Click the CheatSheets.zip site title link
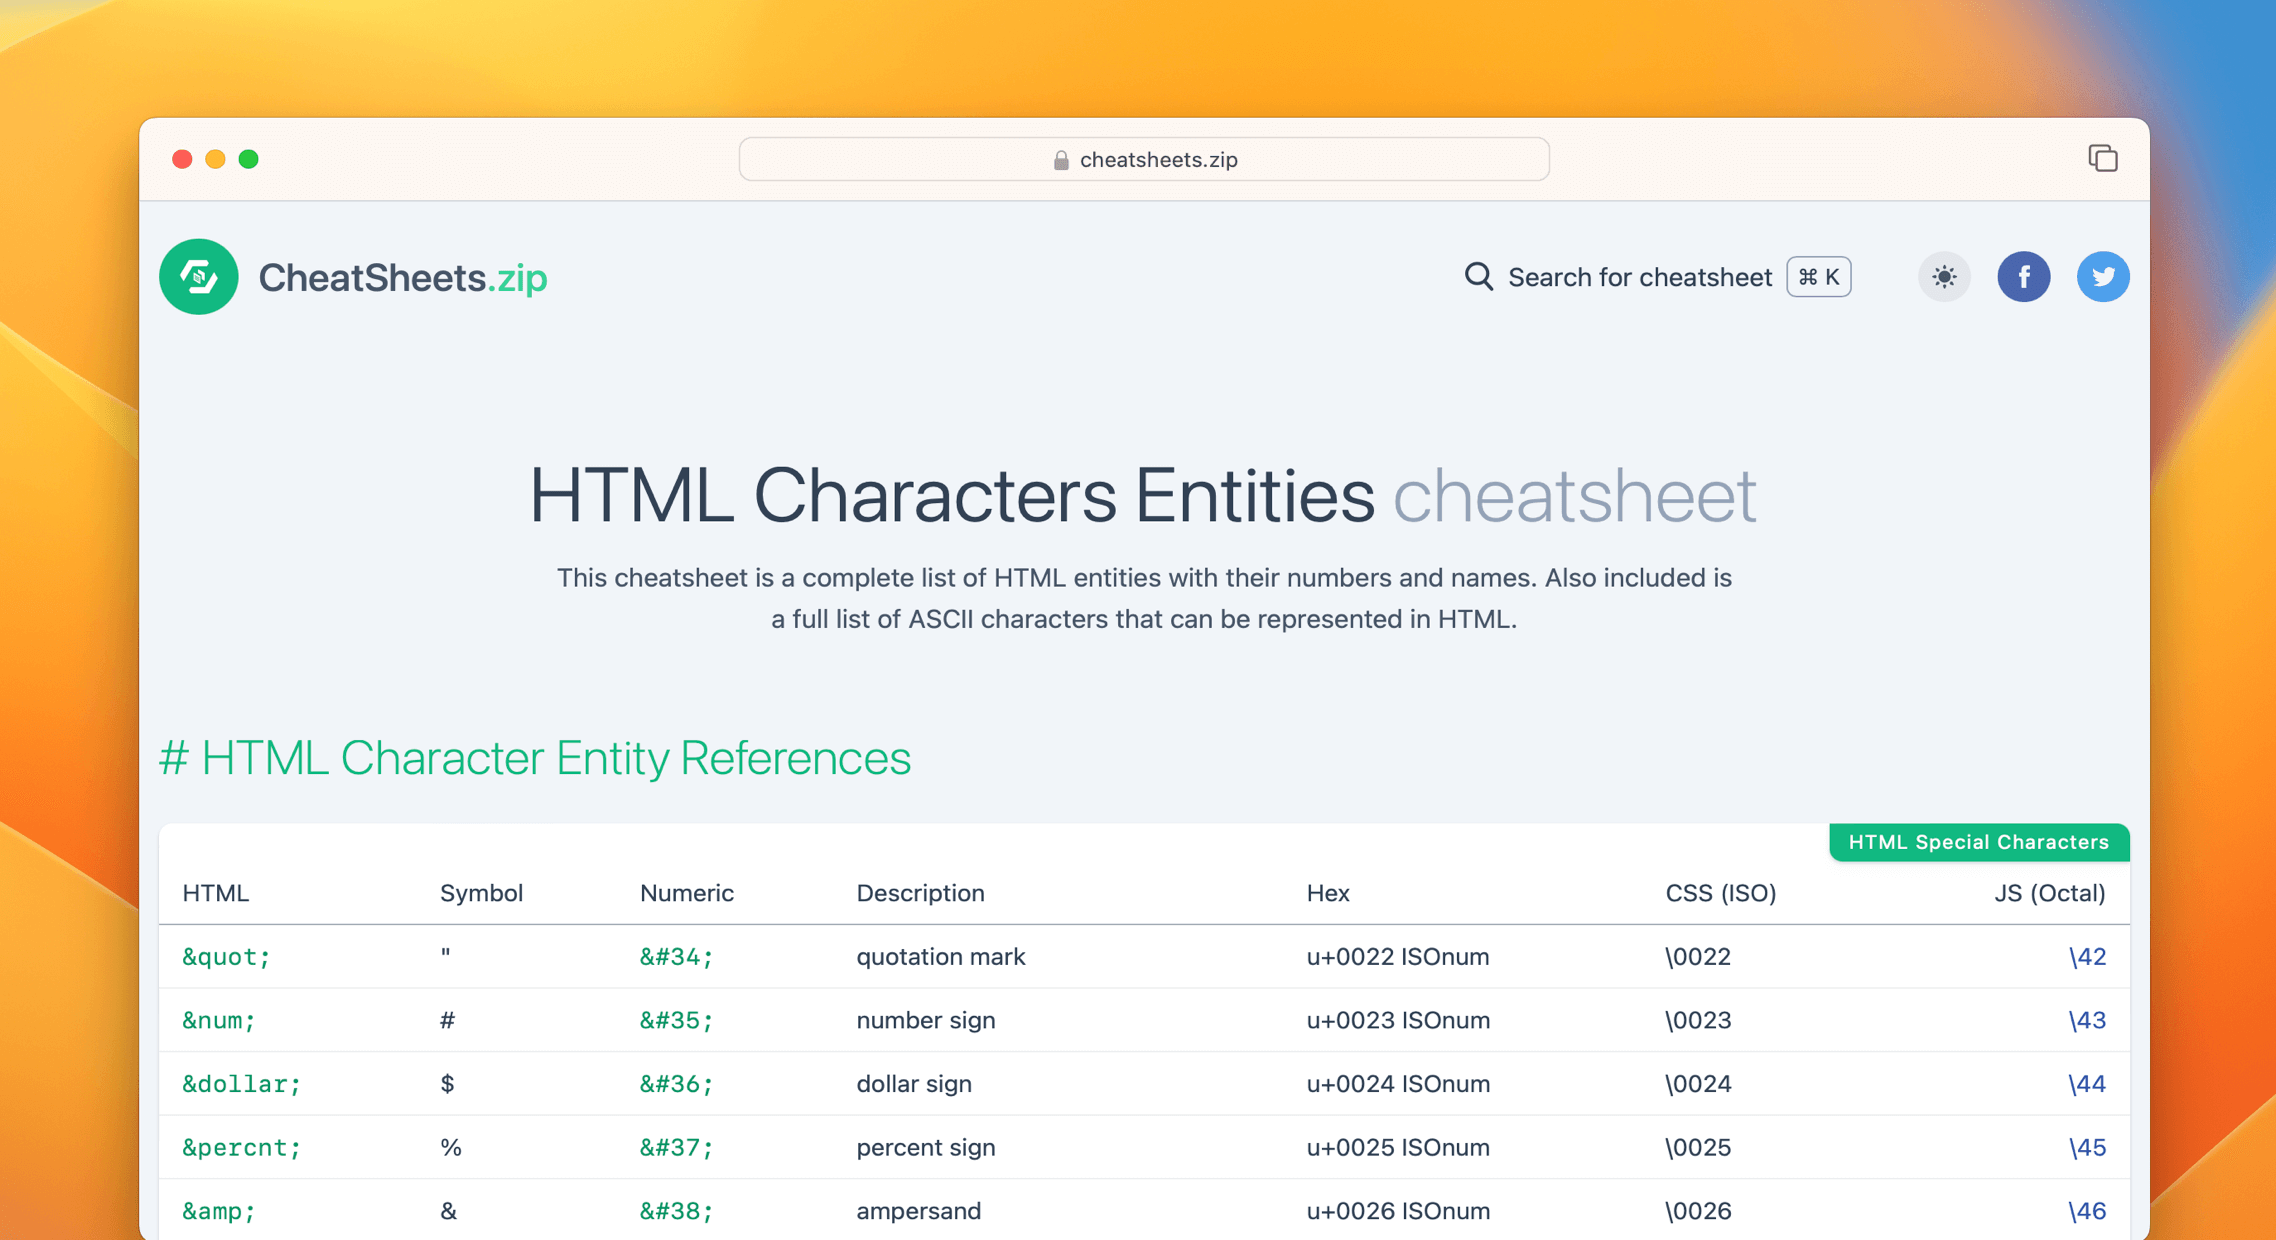2276x1240 pixels. (402, 277)
